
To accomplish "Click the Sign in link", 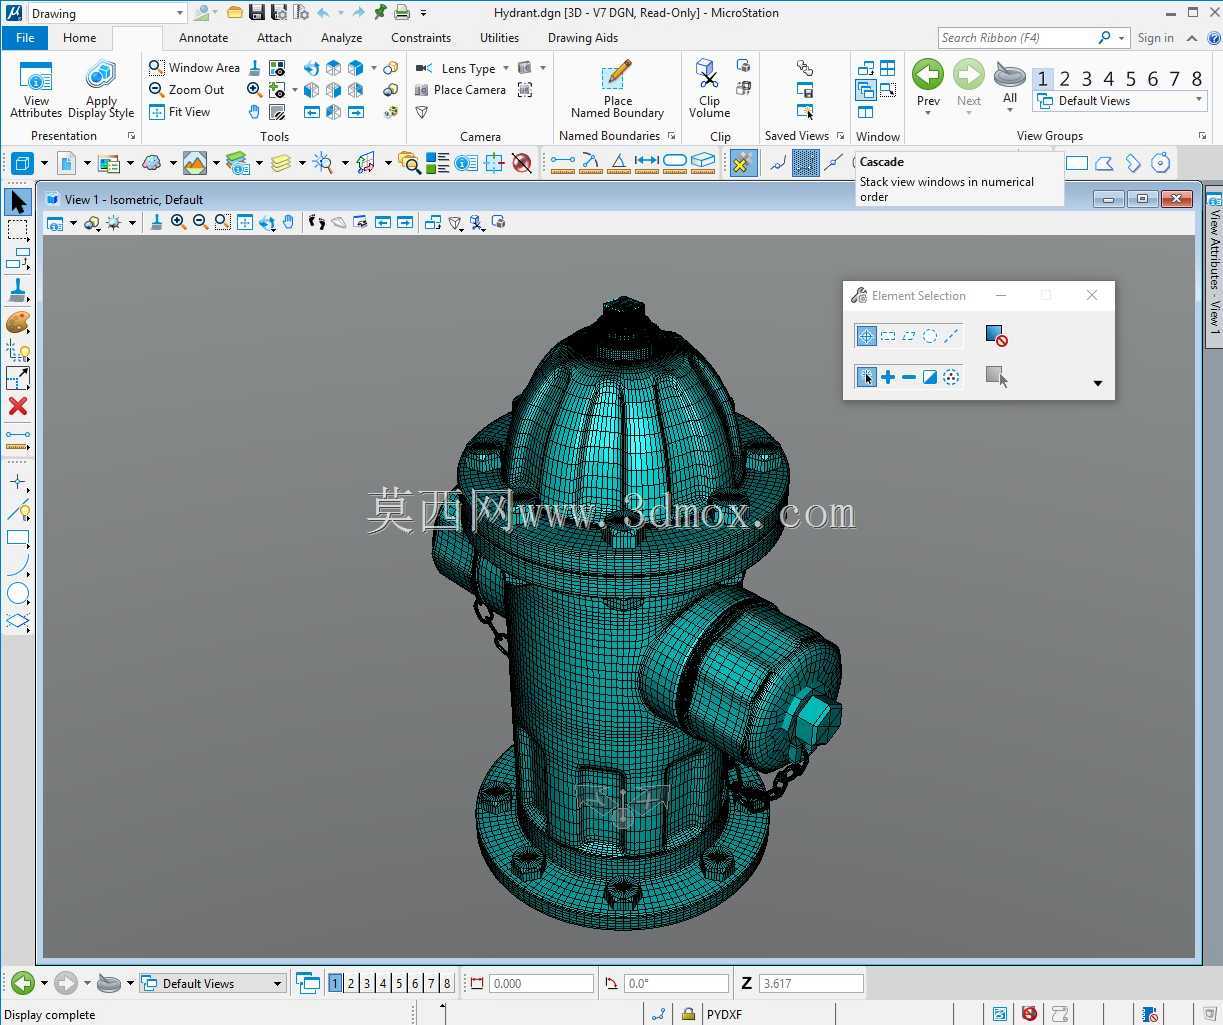I will (1155, 38).
